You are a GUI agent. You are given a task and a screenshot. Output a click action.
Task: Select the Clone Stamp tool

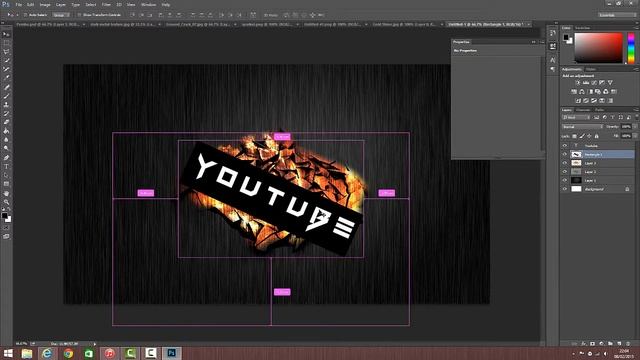(x=6, y=104)
